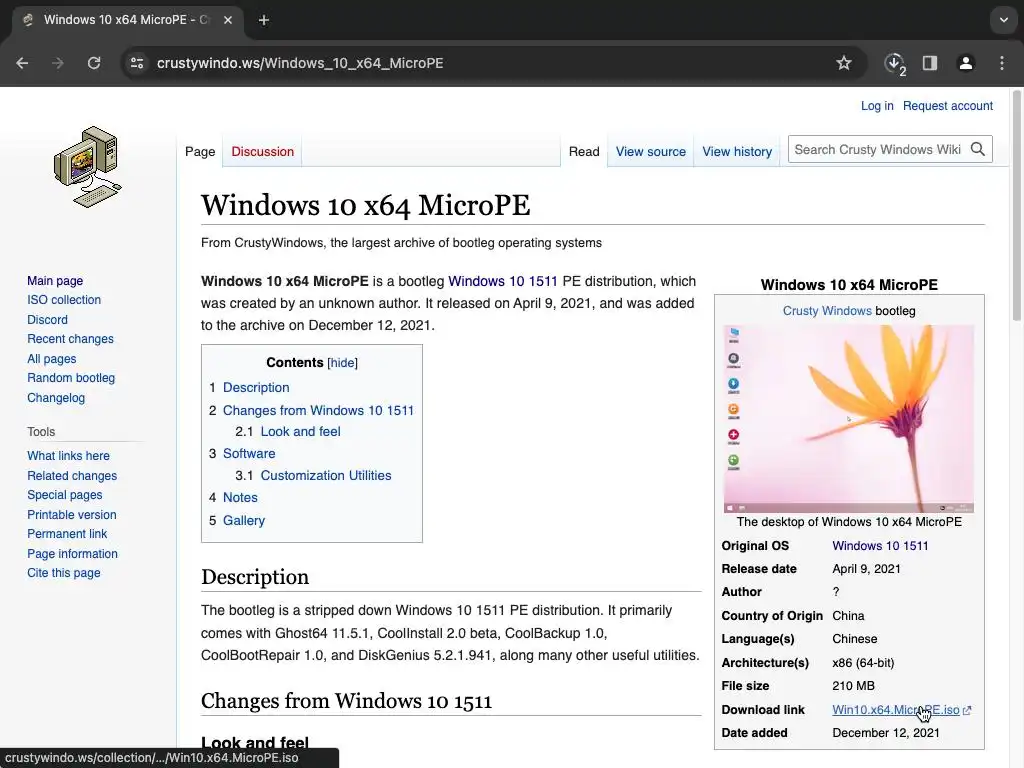The image size is (1024, 768).
Task: Click the browser forward arrow
Action: pos(58,63)
